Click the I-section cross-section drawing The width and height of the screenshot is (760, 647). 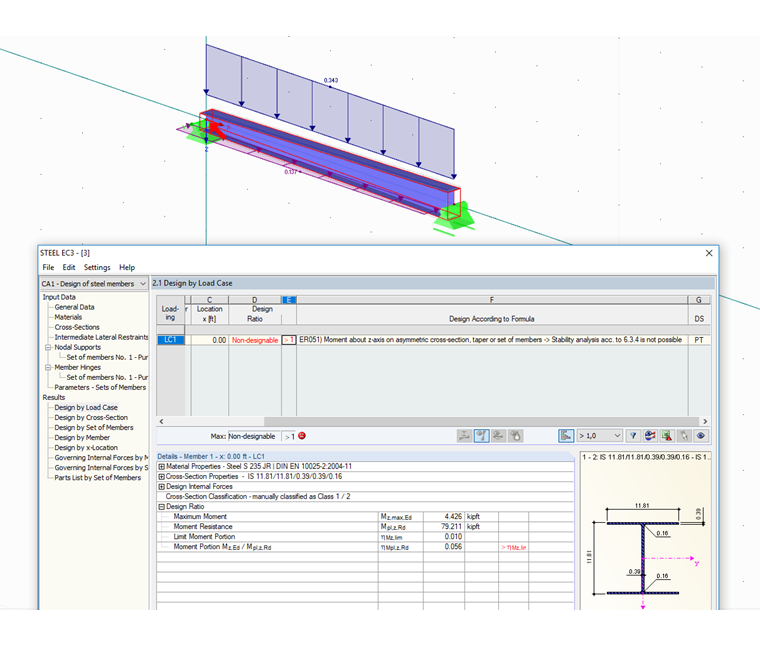pyautogui.click(x=643, y=558)
